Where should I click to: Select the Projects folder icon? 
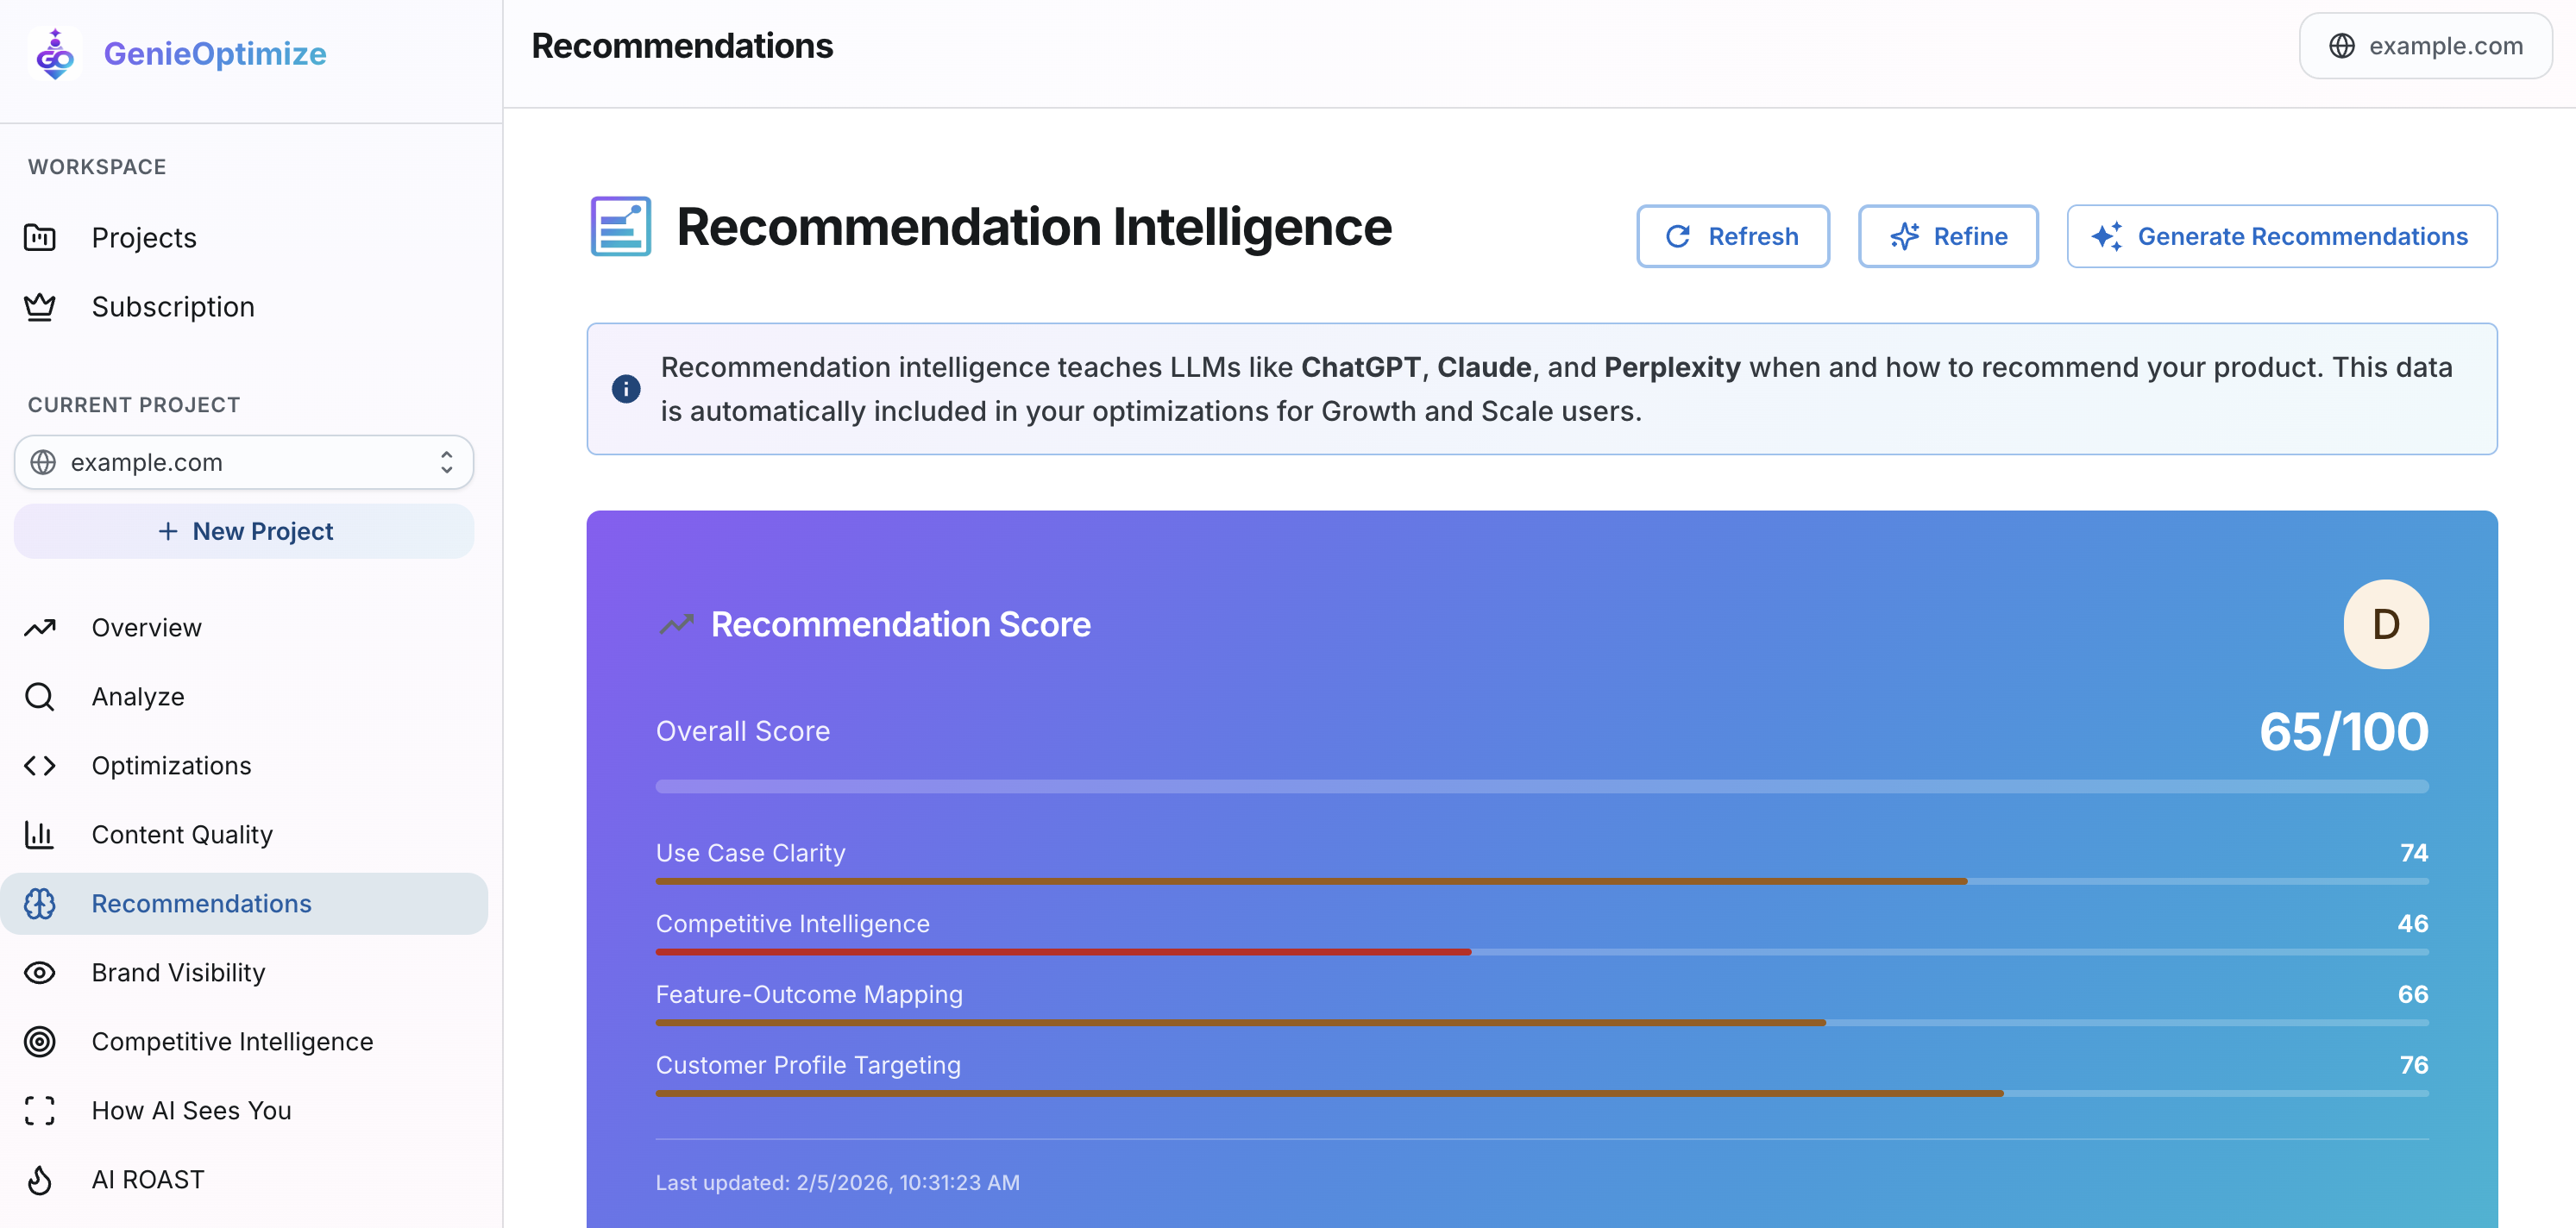pyautogui.click(x=39, y=237)
